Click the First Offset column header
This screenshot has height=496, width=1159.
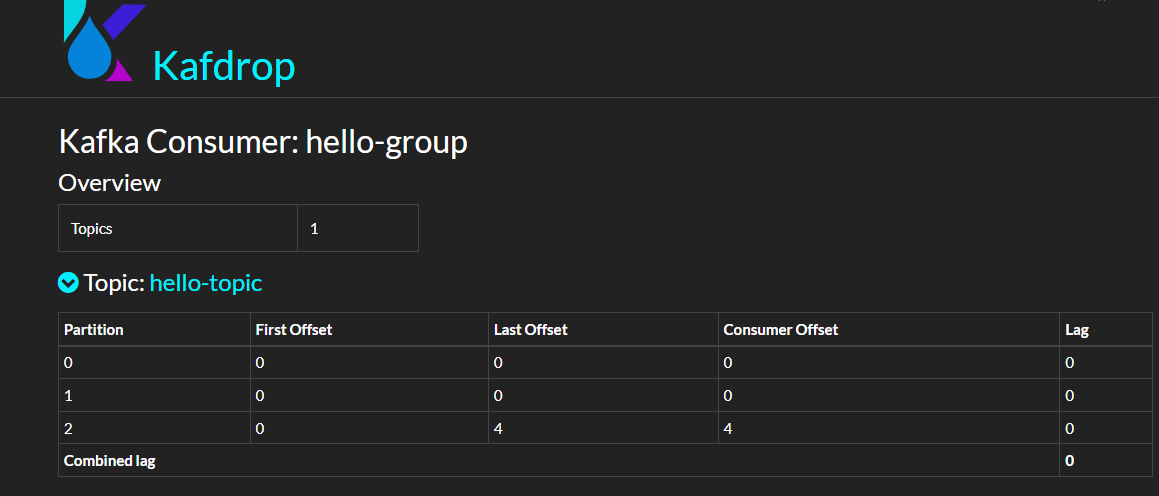click(x=294, y=330)
